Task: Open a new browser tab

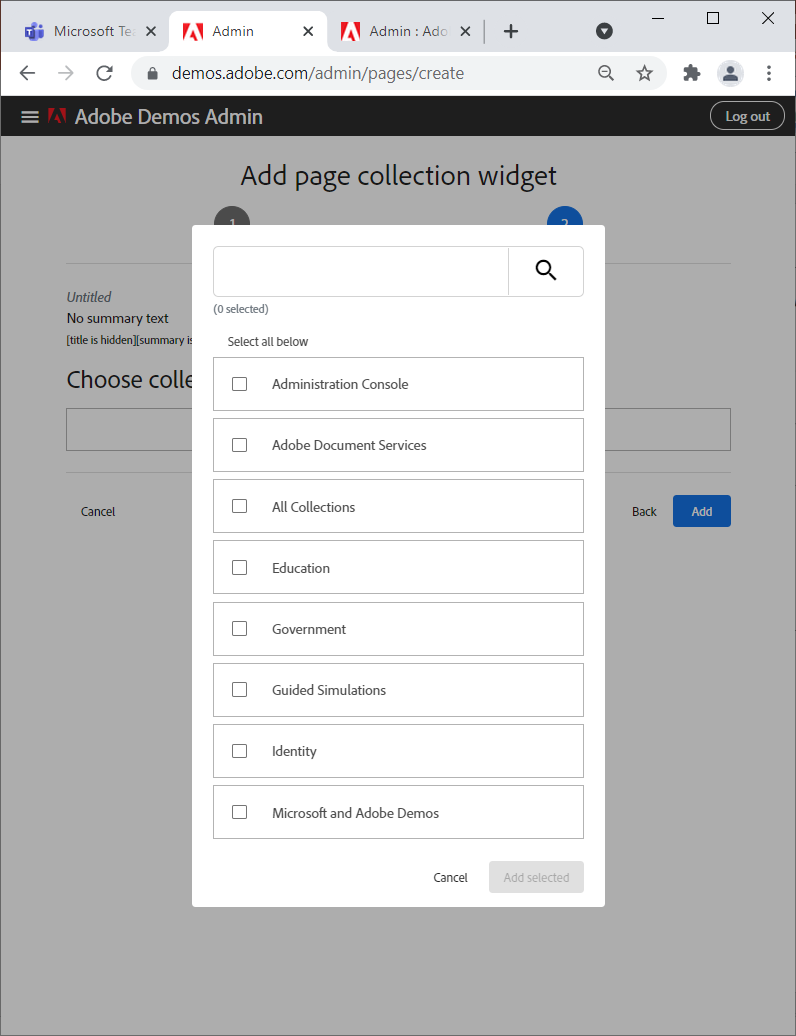Action: coord(511,31)
